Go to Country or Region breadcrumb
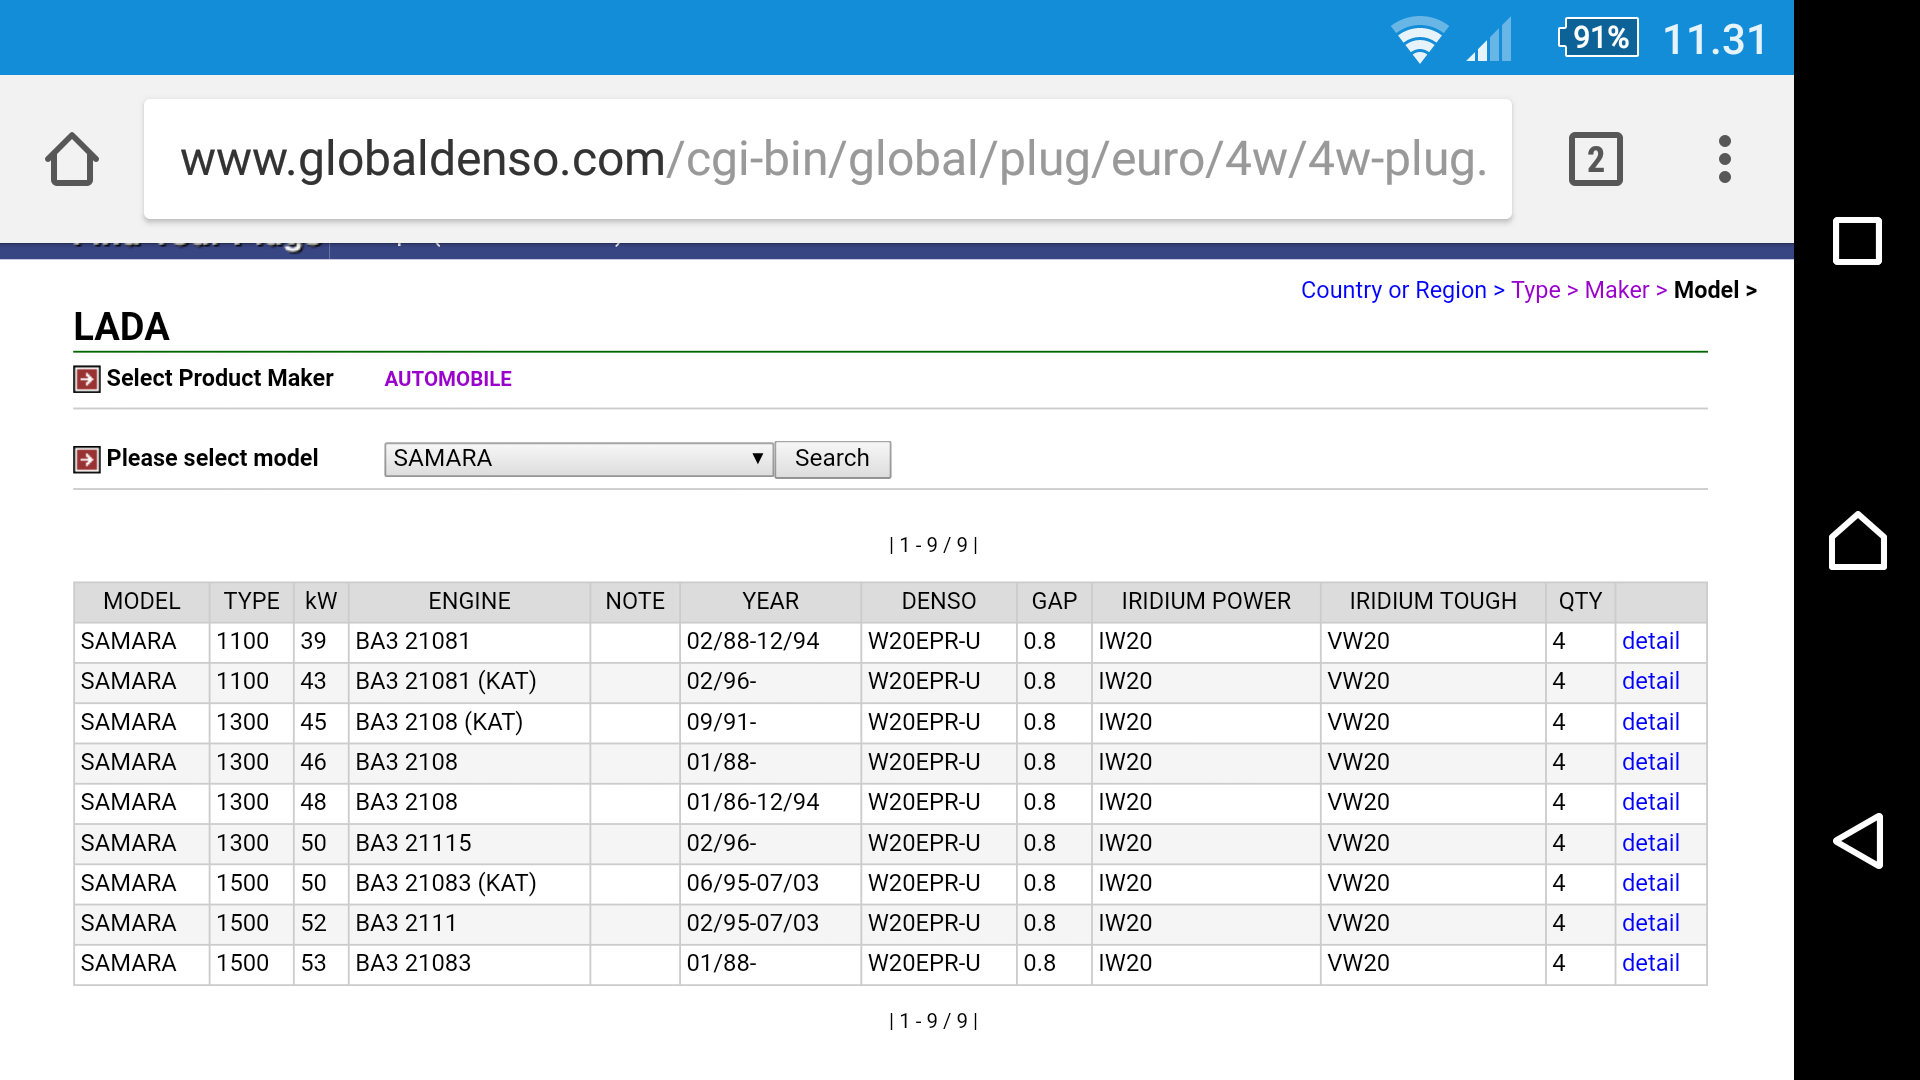 [x=1393, y=290]
